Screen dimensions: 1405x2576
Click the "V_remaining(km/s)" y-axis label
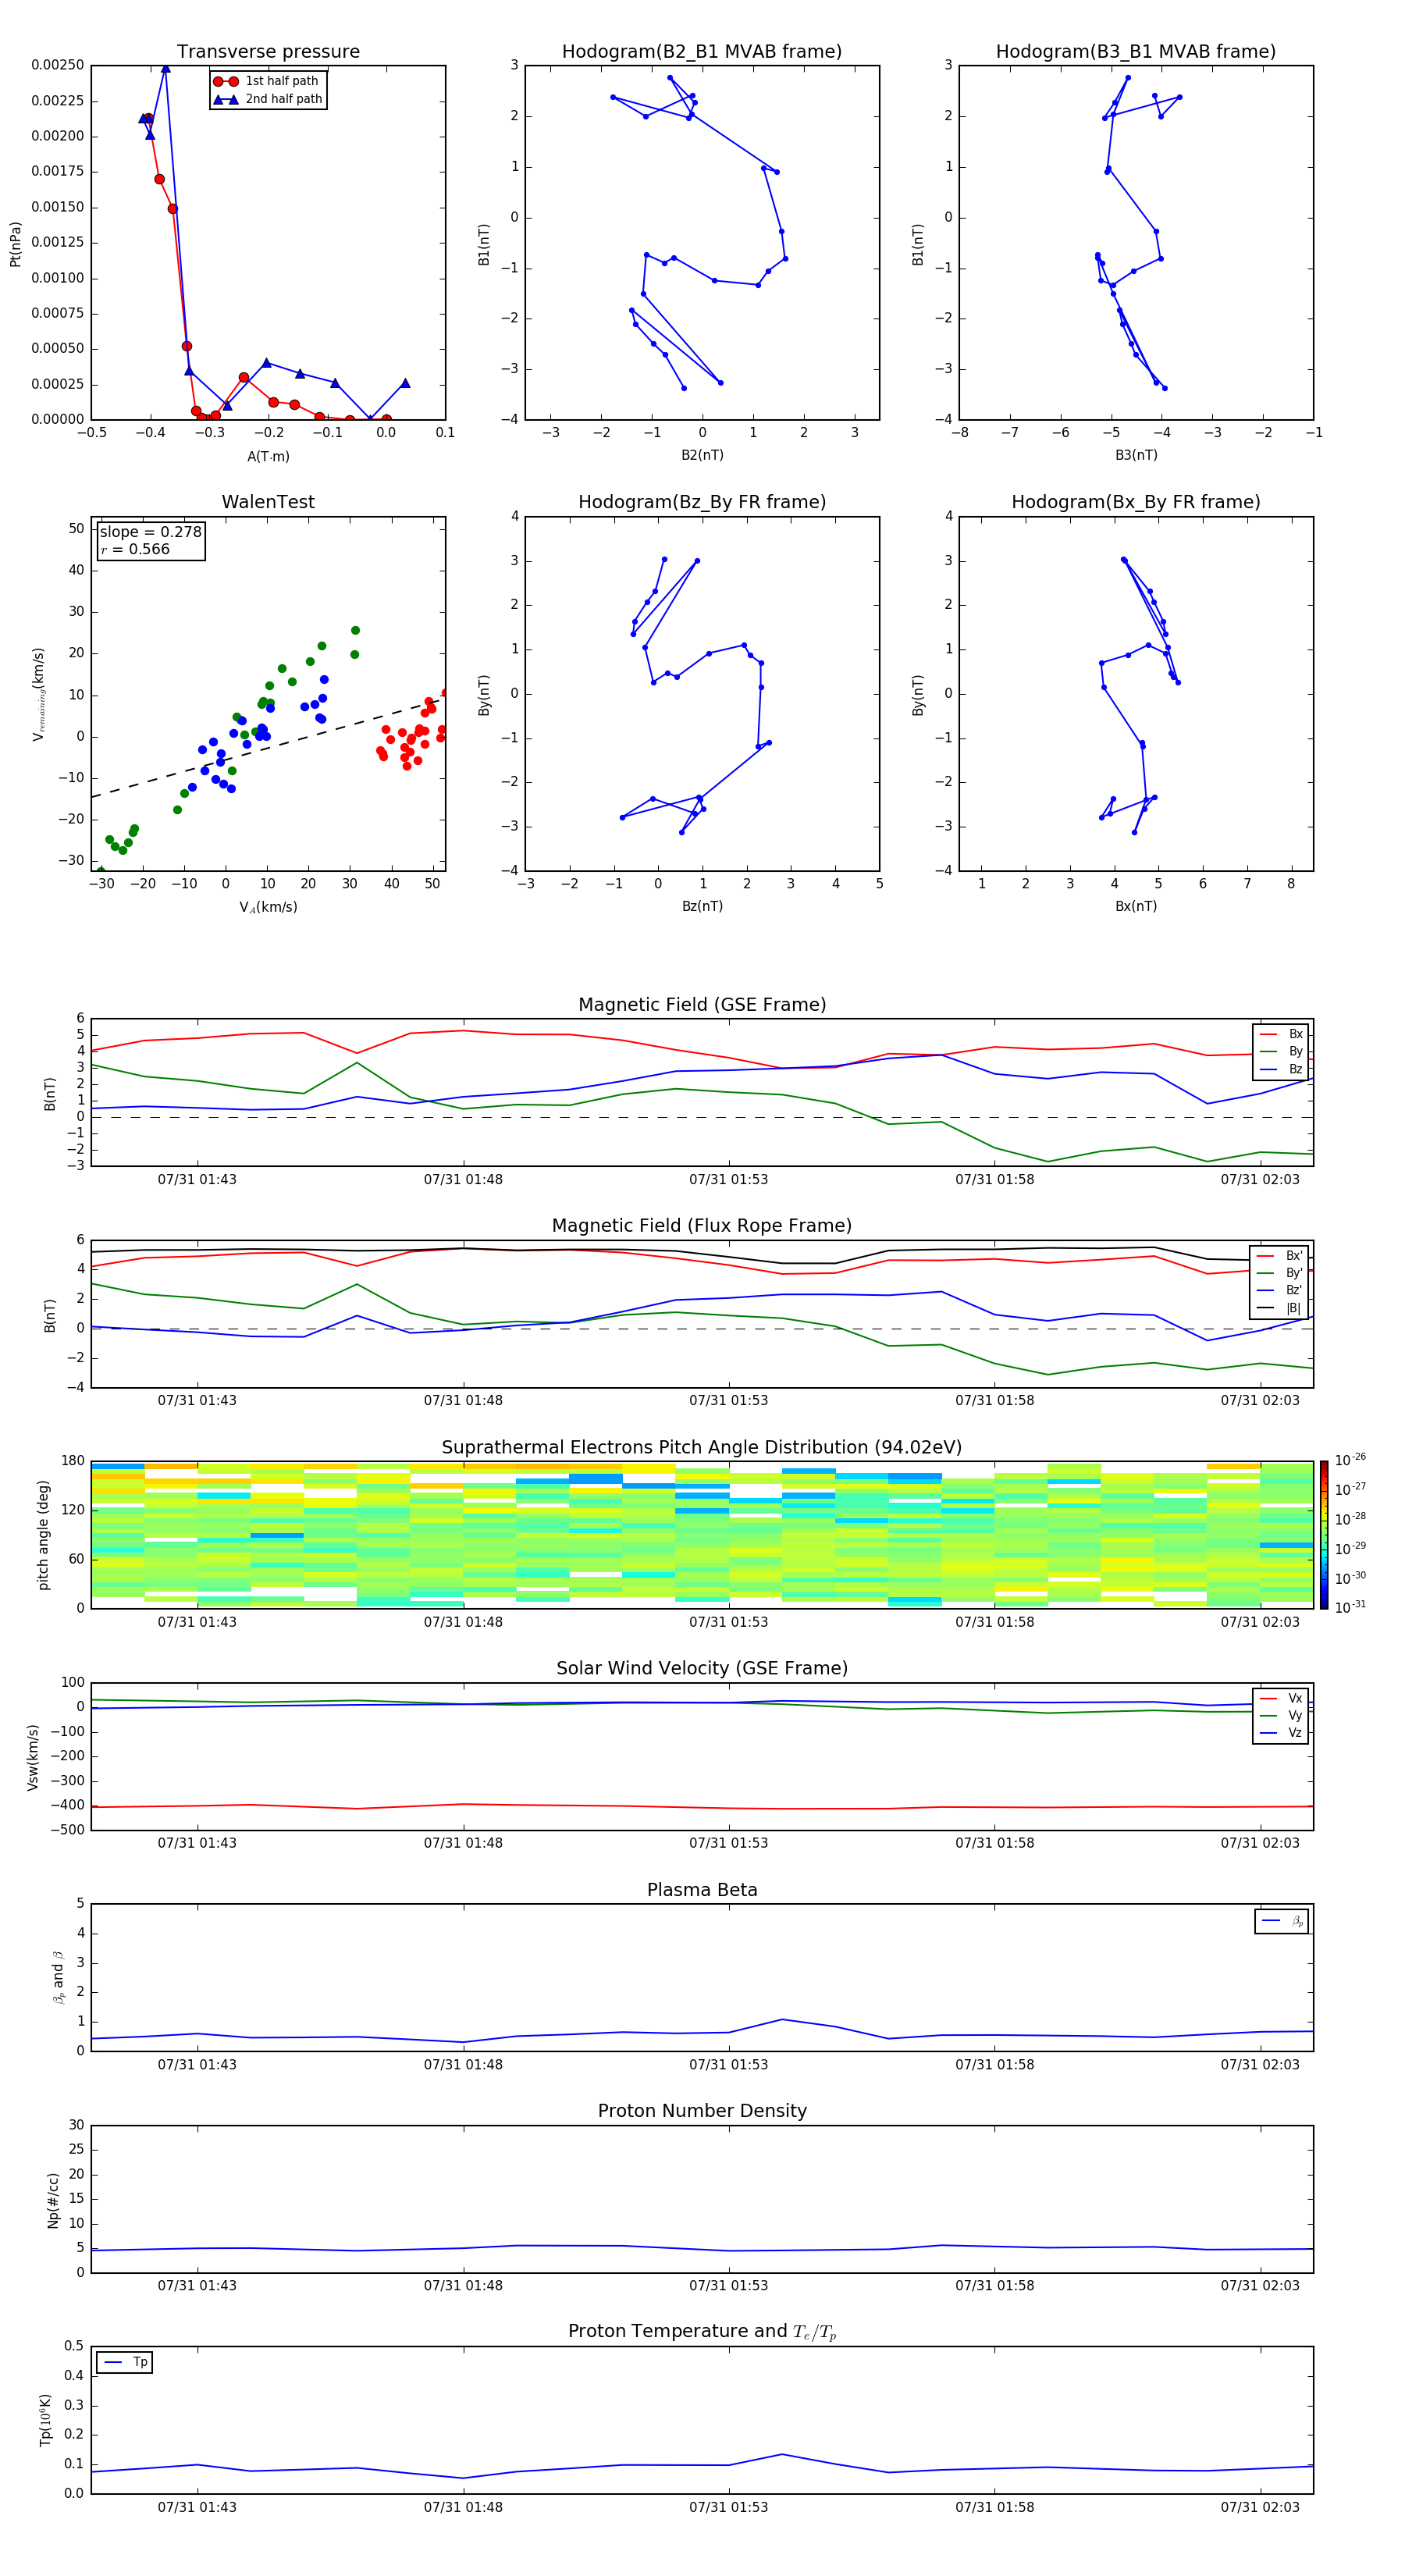pyautogui.click(x=38, y=694)
